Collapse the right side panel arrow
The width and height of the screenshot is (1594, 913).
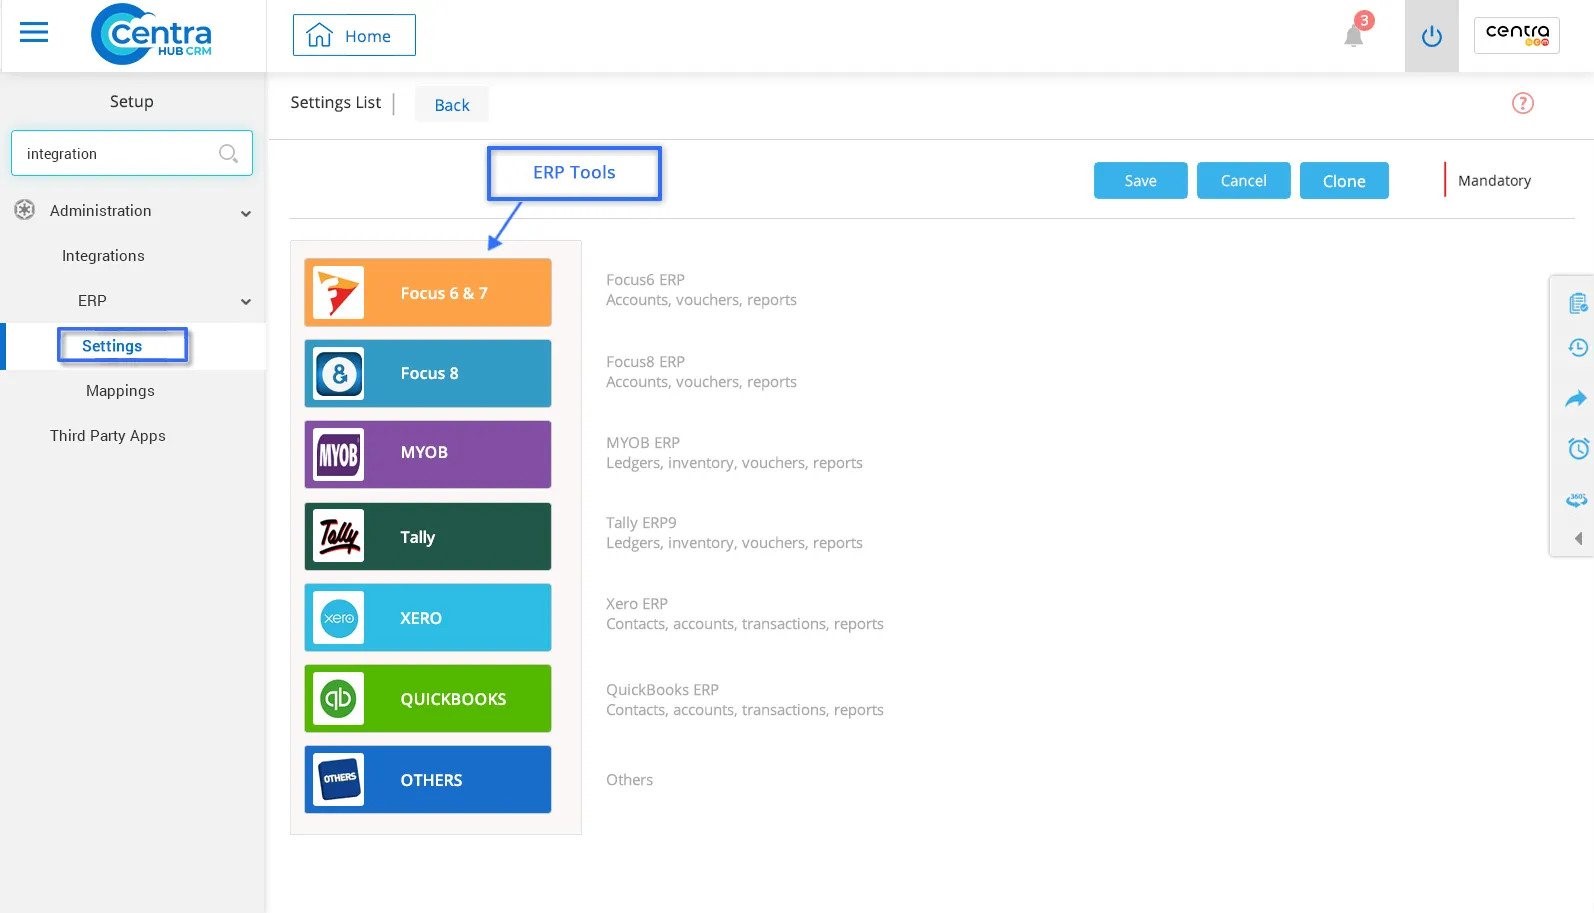coord(1578,538)
